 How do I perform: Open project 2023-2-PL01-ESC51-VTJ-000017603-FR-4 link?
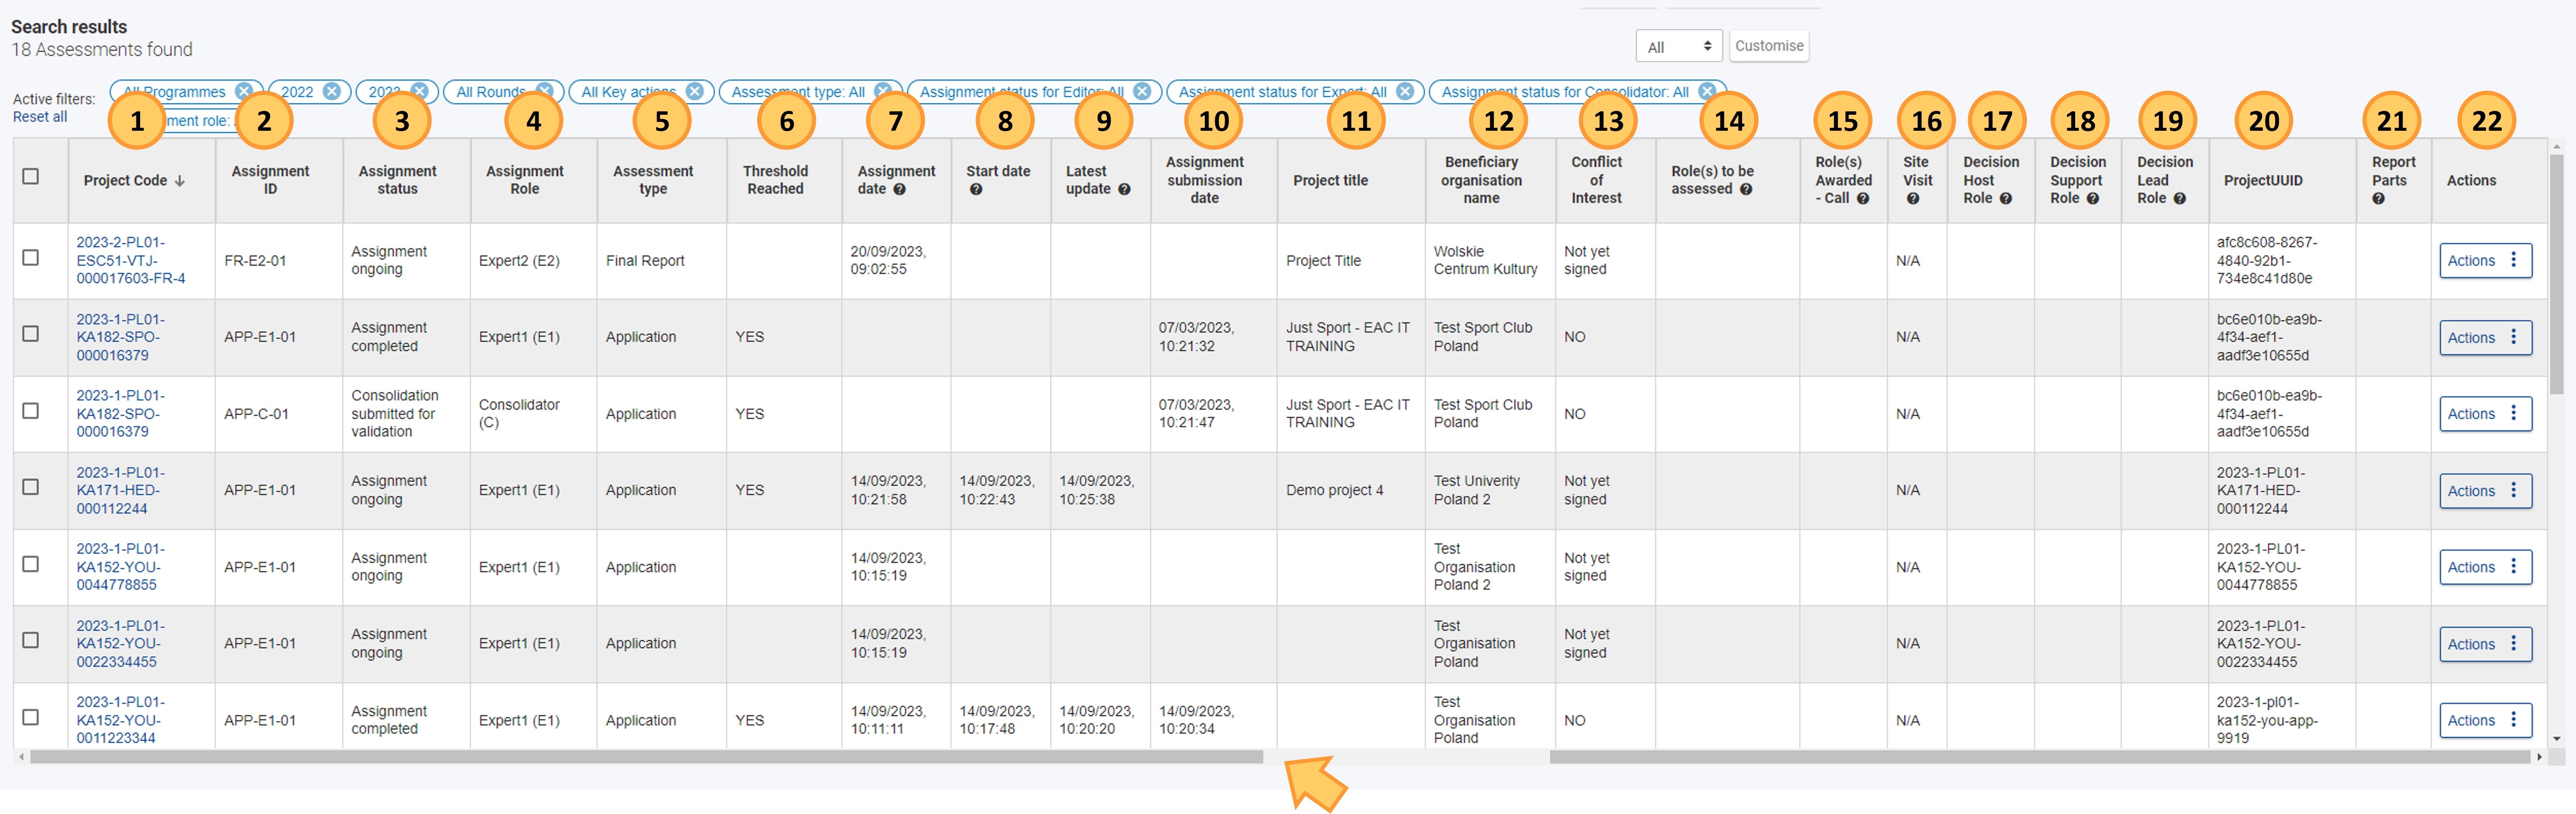131,260
